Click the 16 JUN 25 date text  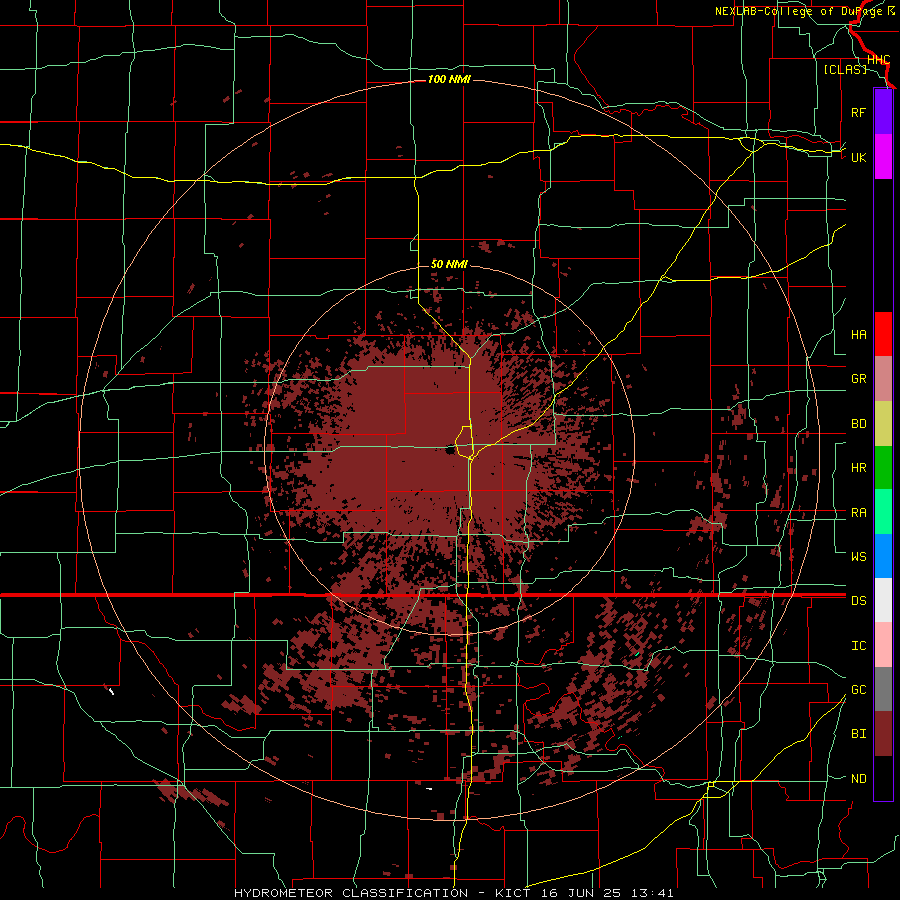coord(581,893)
